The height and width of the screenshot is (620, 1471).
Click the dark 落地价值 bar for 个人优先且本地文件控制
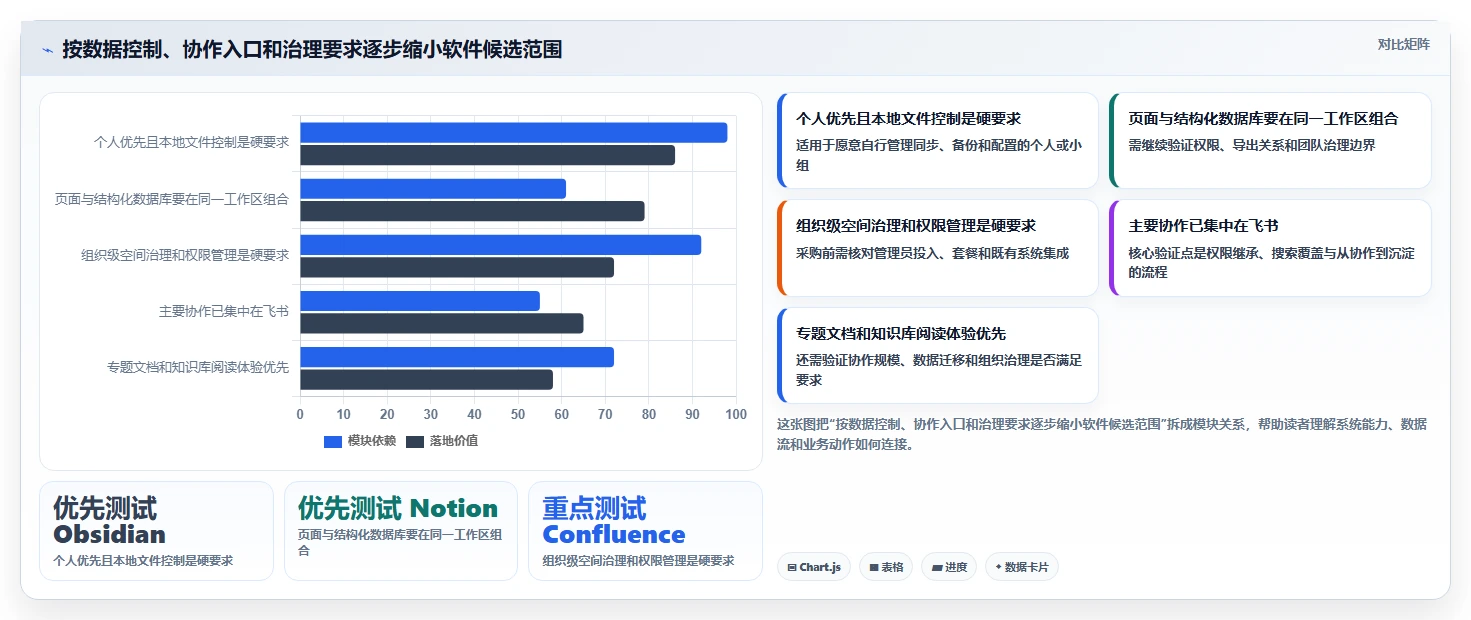[487, 155]
